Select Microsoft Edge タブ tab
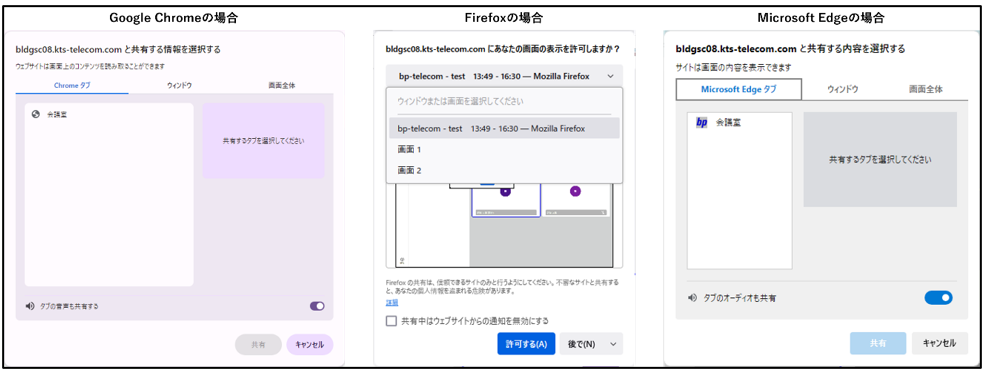The width and height of the screenshot is (992, 377). (x=738, y=89)
